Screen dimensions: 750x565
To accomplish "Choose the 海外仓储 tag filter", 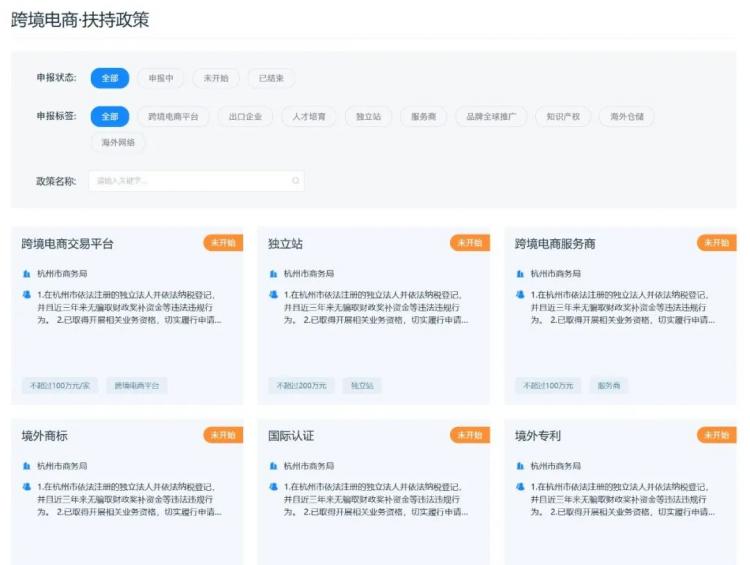I will pos(627,116).
